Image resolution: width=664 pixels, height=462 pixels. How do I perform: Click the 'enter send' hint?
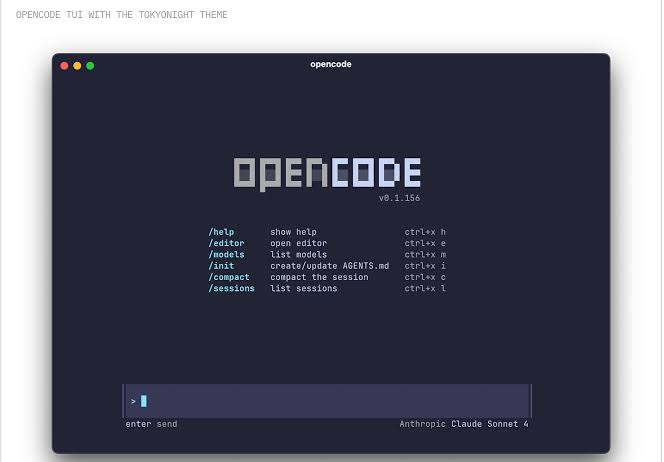click(151, 424)
